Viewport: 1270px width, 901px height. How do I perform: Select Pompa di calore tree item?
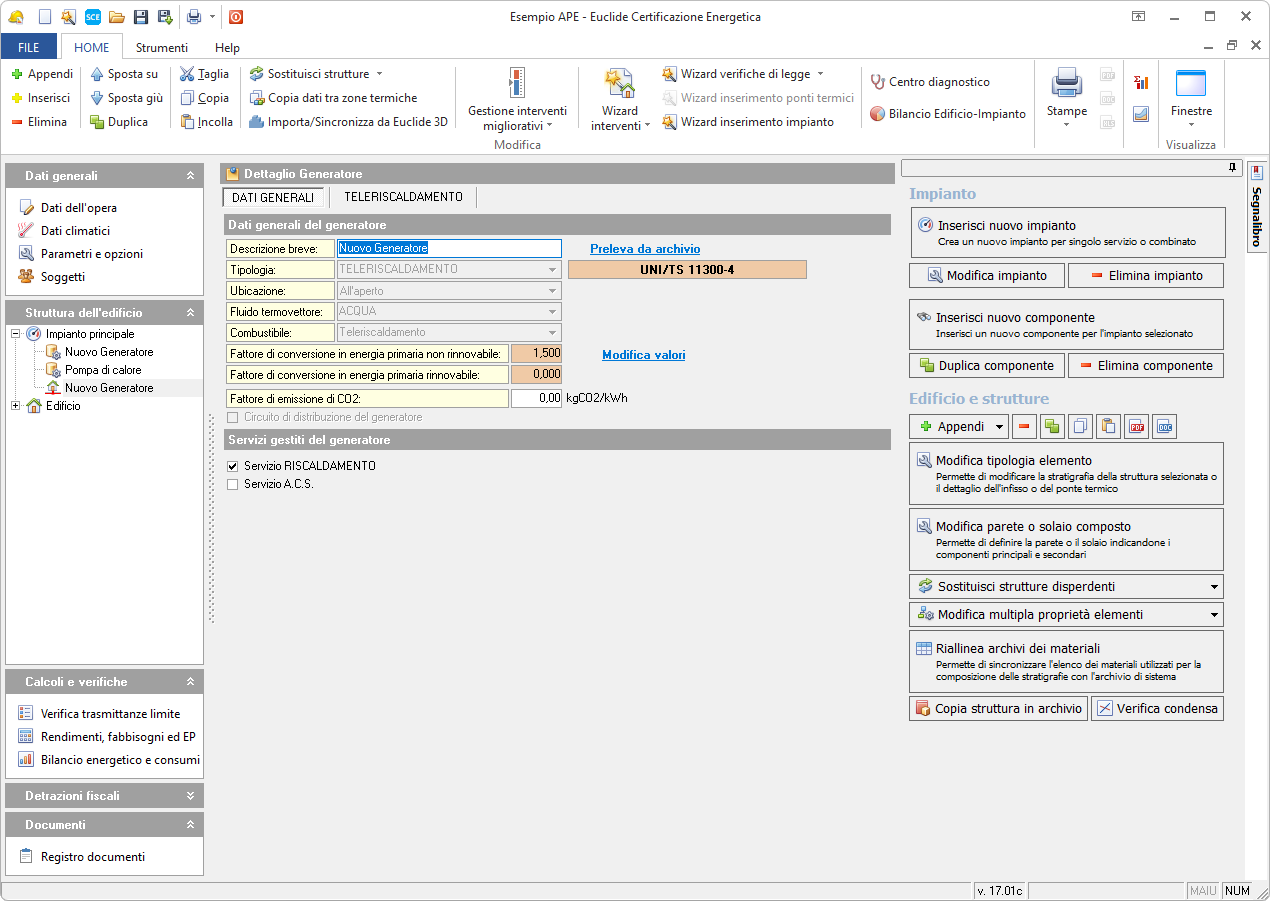point(103,370)
